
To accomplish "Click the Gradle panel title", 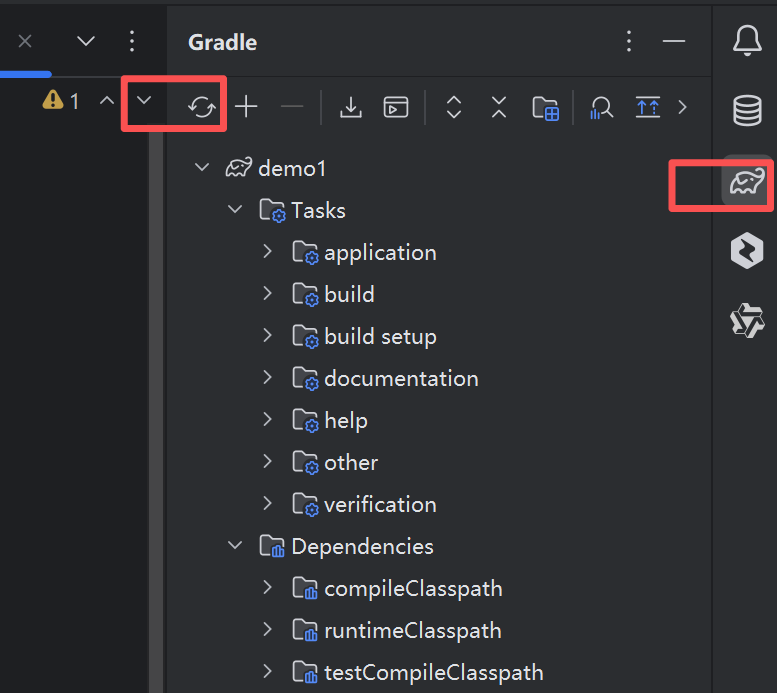I will pyautogui.click(x=222, y=42).
